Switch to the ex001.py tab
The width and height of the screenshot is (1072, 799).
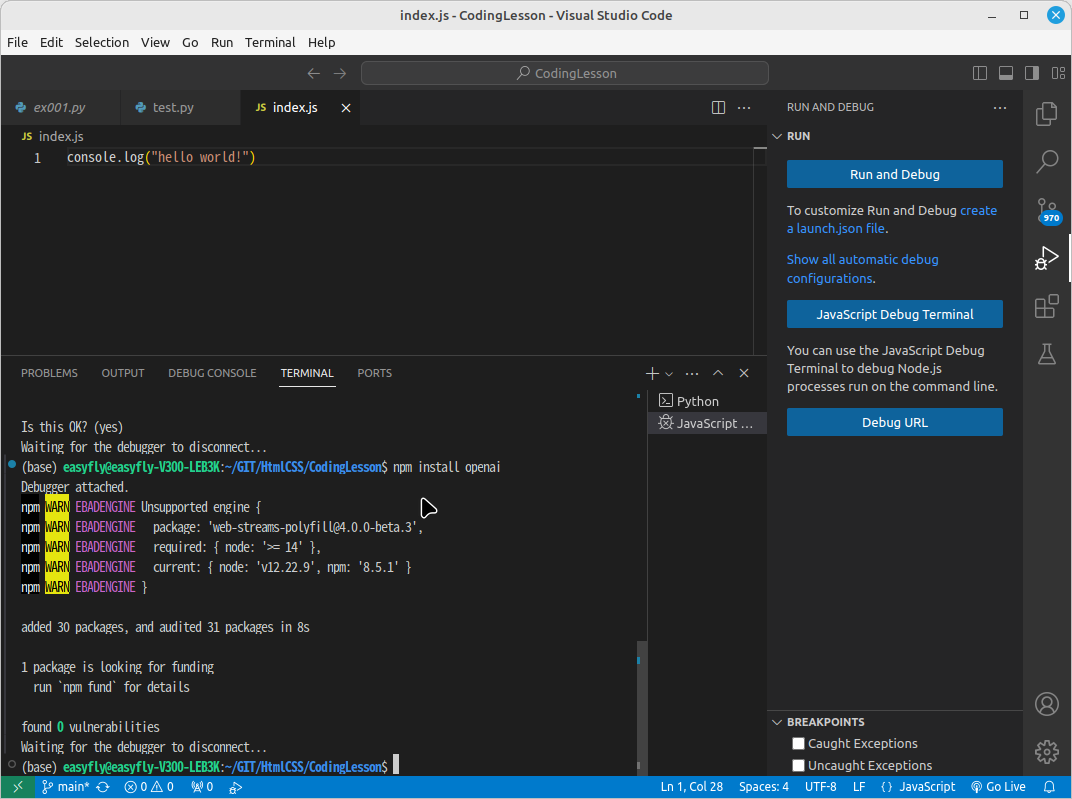tap(60, 107)
